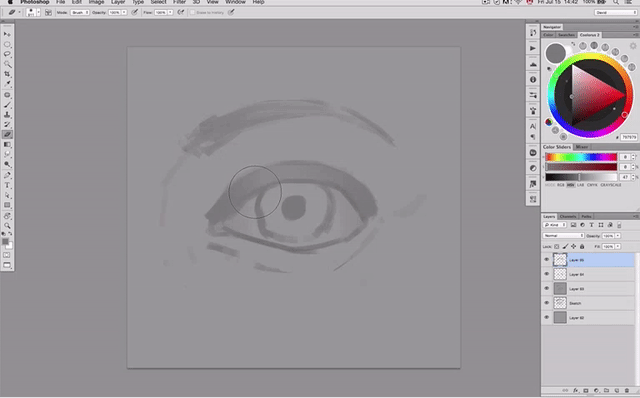Select the Layer 94 thumbnail

(560, 274)
